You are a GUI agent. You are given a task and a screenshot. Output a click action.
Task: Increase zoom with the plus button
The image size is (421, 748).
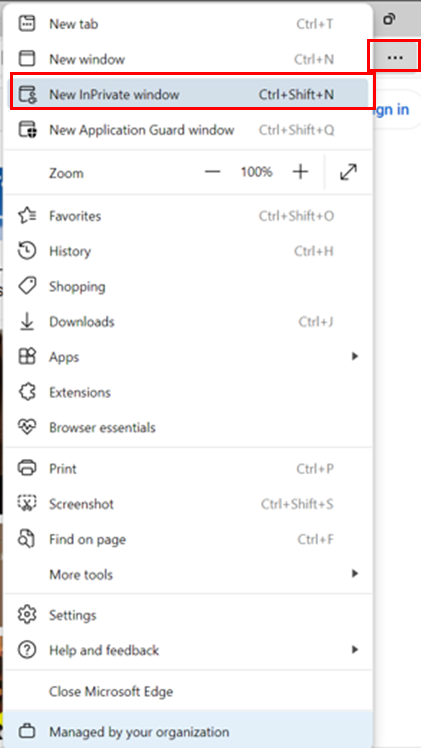coord(300,172)
